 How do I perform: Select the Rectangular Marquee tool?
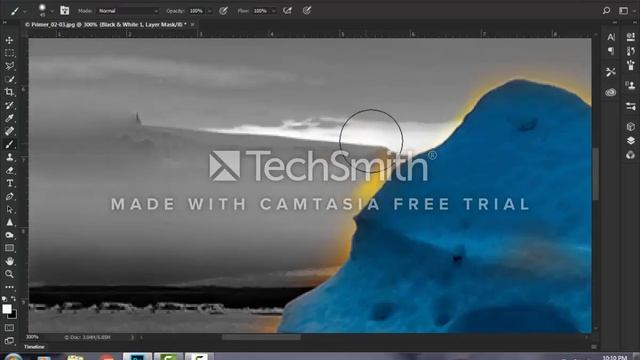tap(9, 53)
